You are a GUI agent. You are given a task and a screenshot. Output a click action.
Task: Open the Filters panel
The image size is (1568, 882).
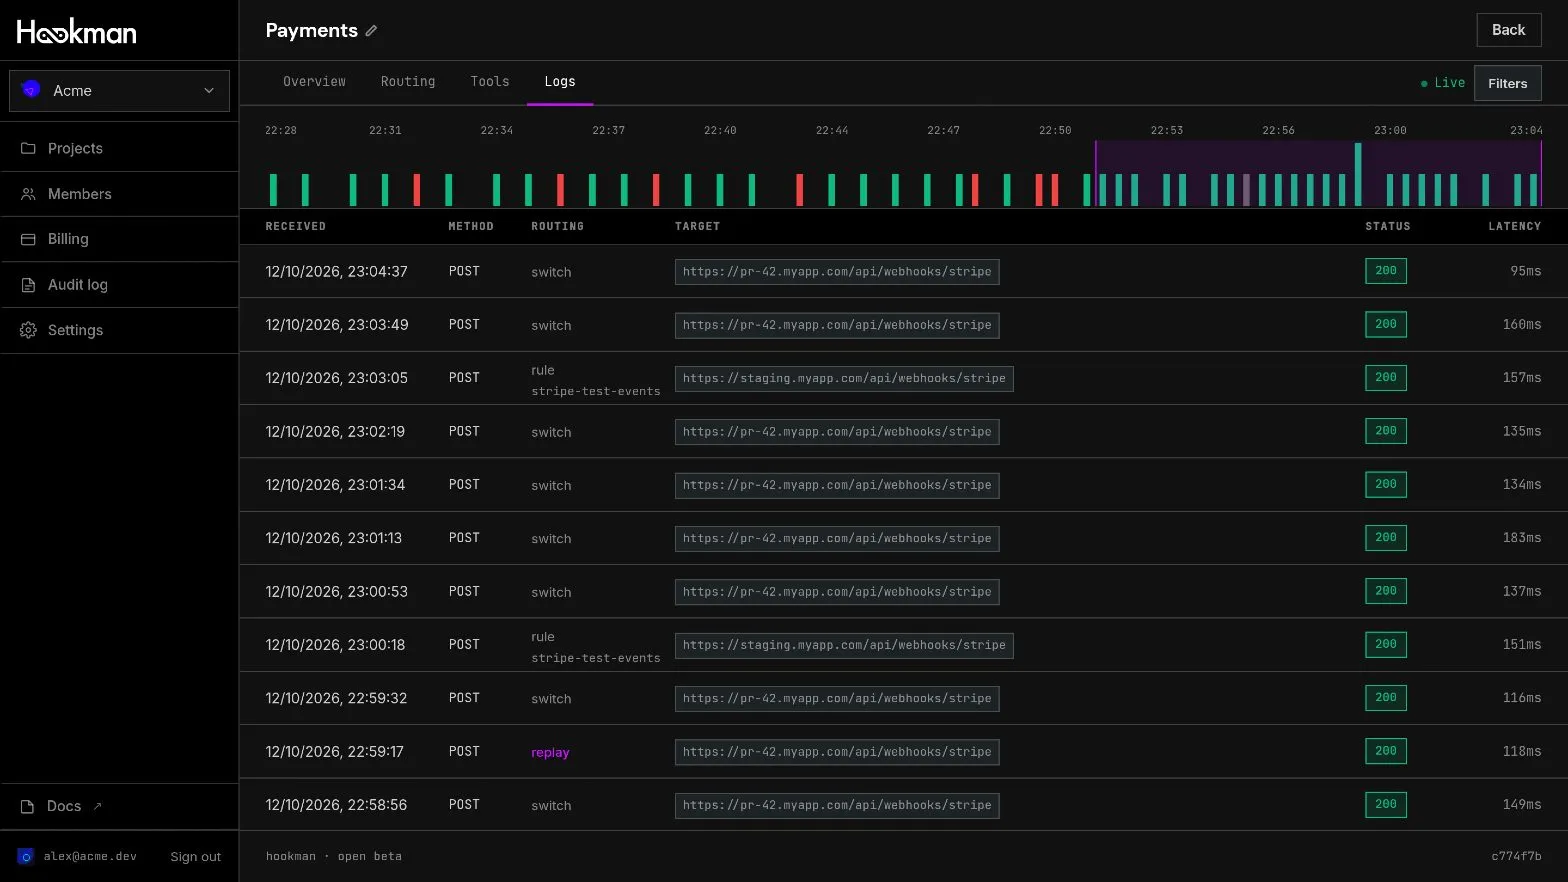coord(1507,84)
